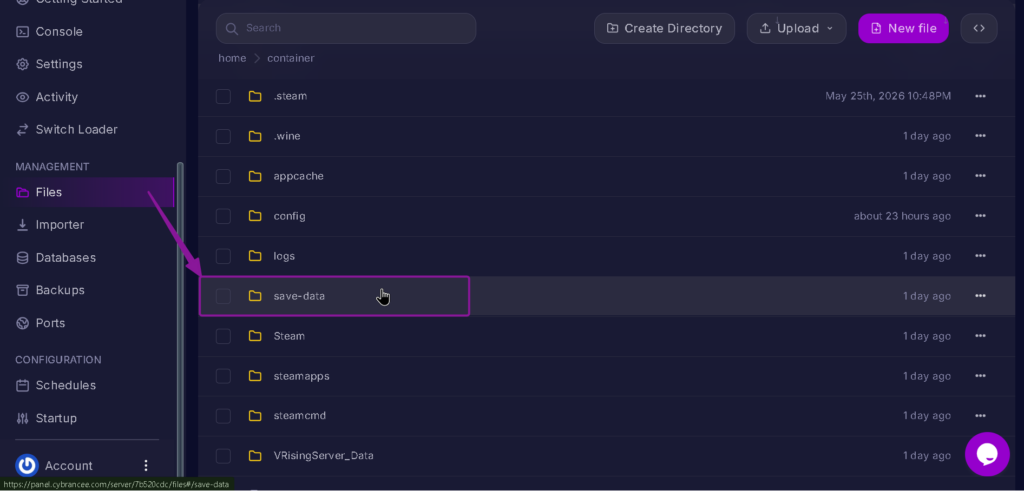Open Schedules under Configuration
The image size is (1024, 491).
click(x=56, y=385)
